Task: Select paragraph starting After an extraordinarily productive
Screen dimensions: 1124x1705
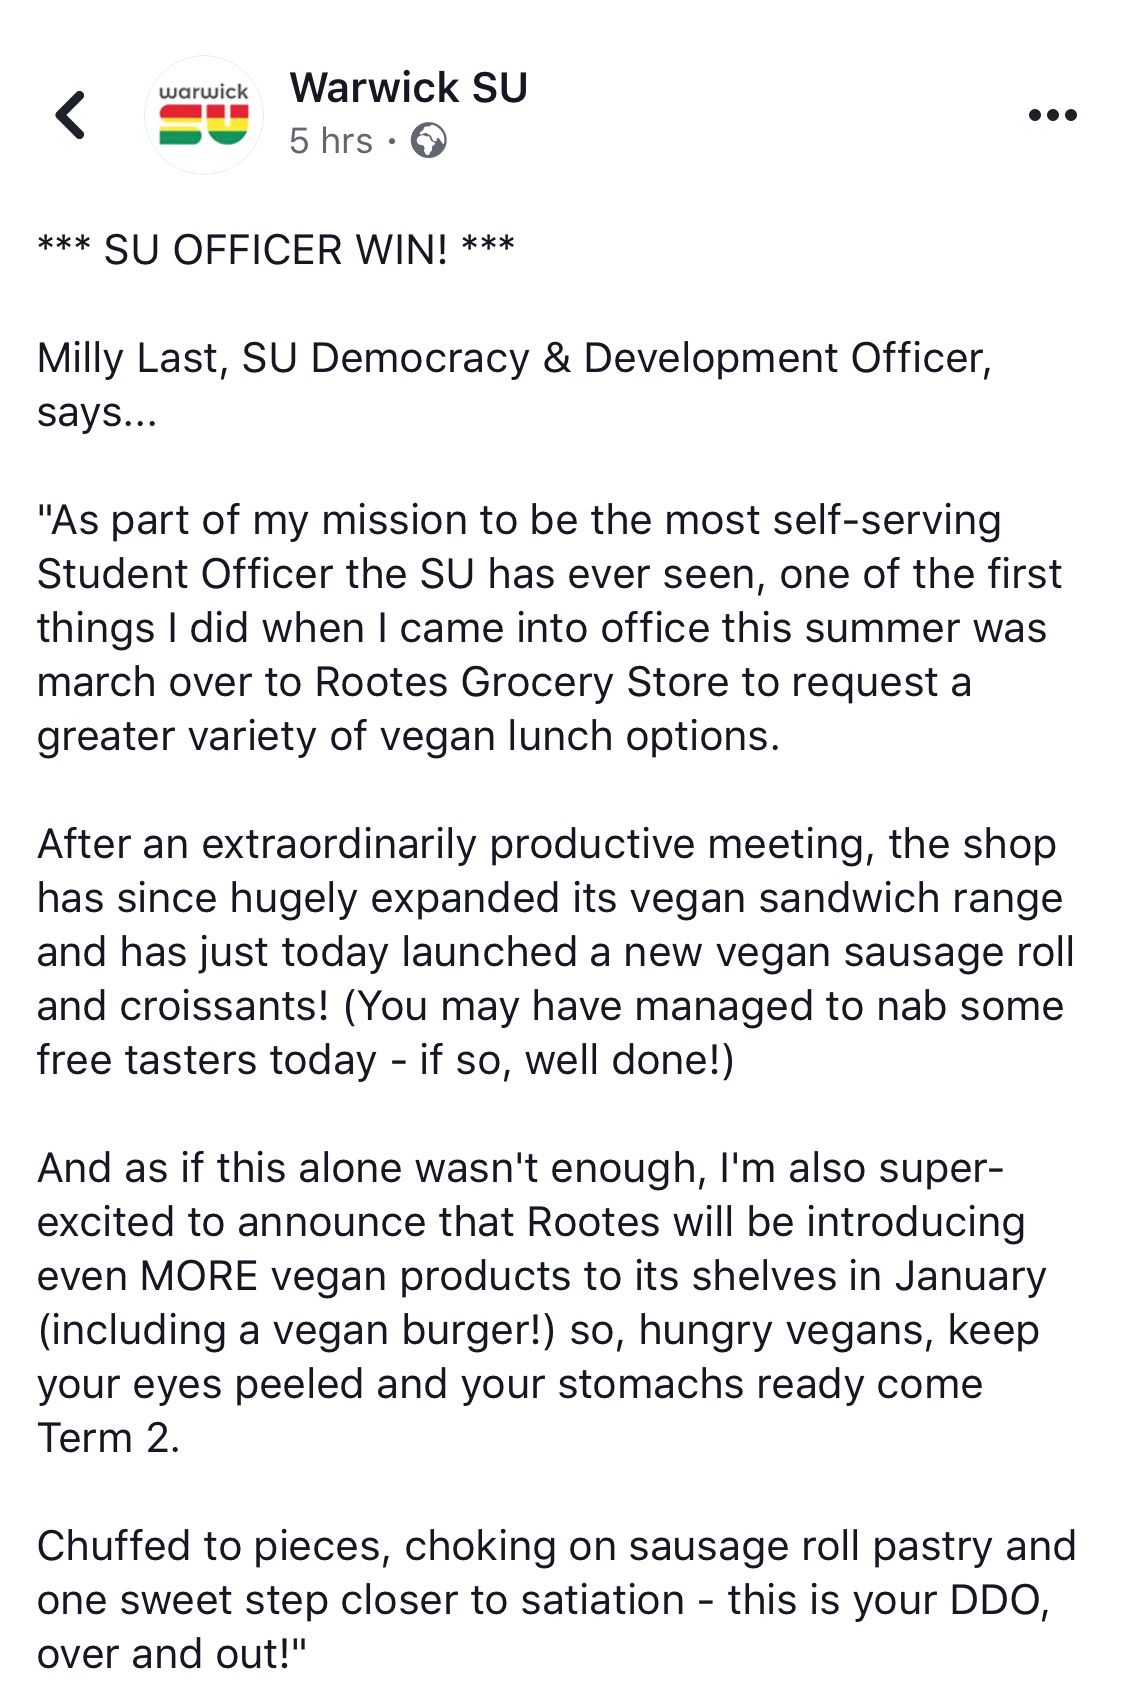Action: [x=555, y=952]
